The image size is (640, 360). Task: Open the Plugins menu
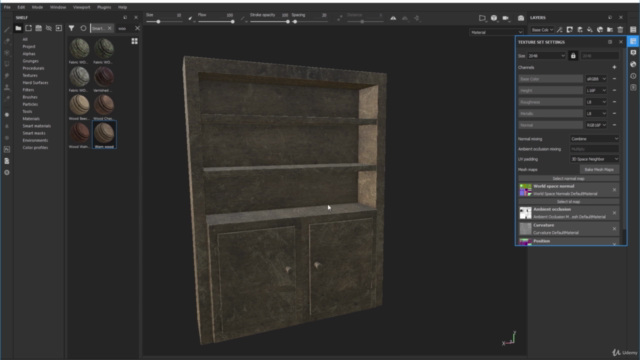click(x=104, y=7)
